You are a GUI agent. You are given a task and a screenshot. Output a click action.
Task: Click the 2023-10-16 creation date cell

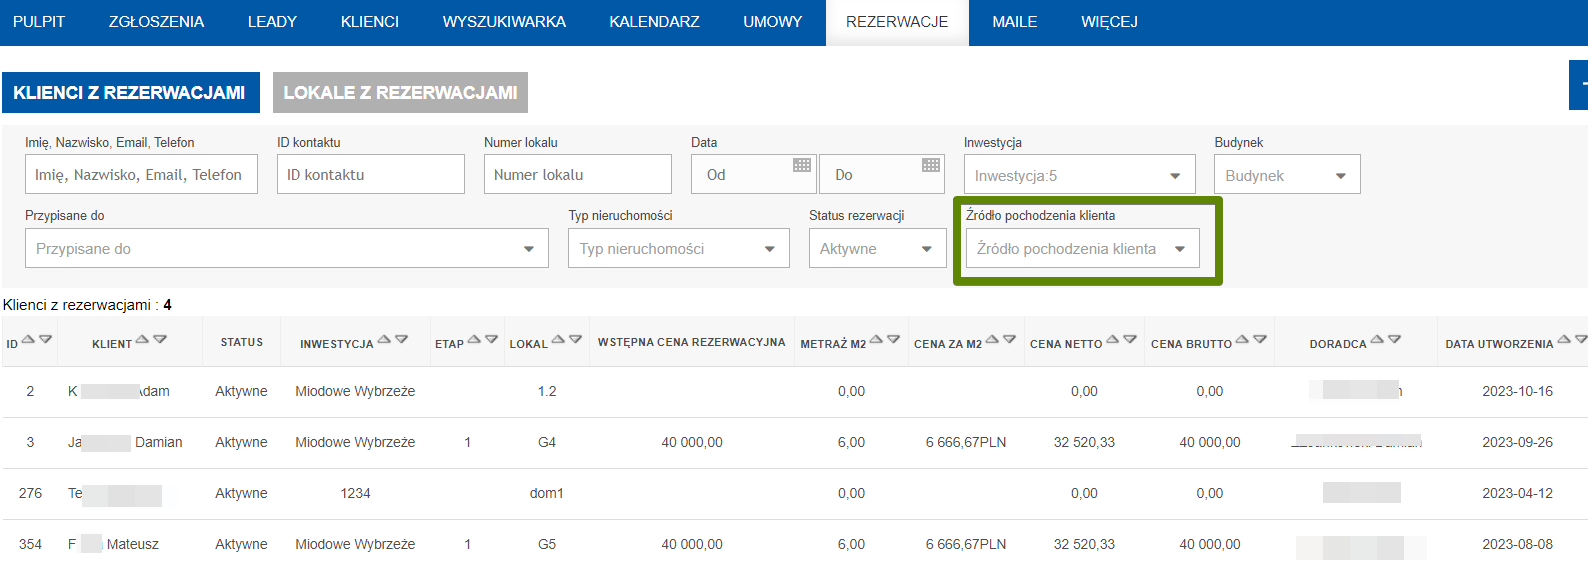[1517, 391]
